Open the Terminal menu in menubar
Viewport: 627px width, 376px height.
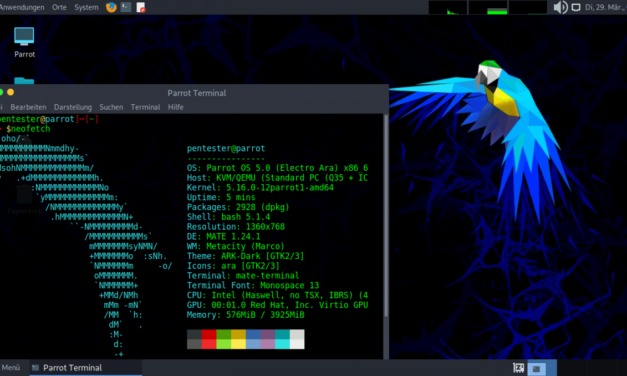point(146,107)
